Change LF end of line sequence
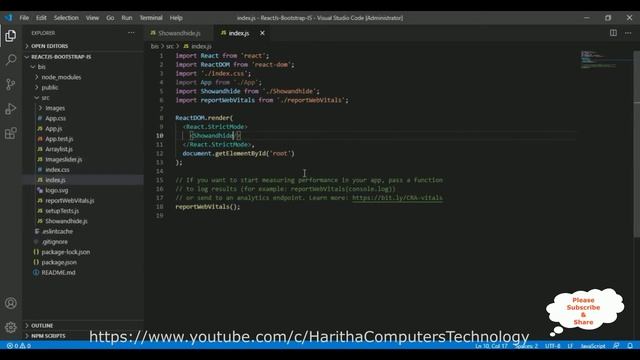 point(570,346)
